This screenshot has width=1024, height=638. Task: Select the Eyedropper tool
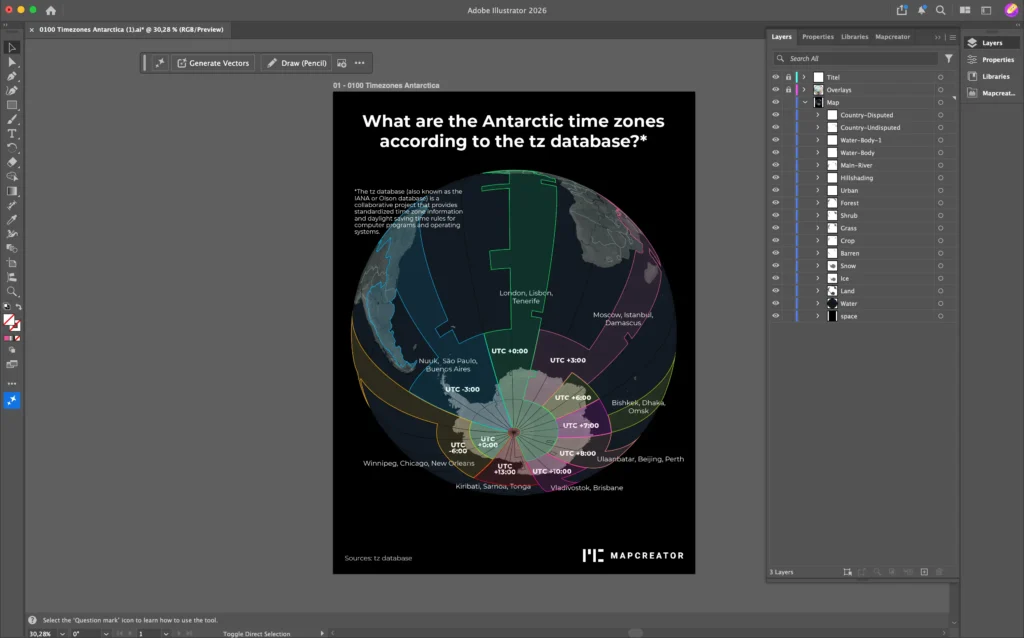click(12, 219)
